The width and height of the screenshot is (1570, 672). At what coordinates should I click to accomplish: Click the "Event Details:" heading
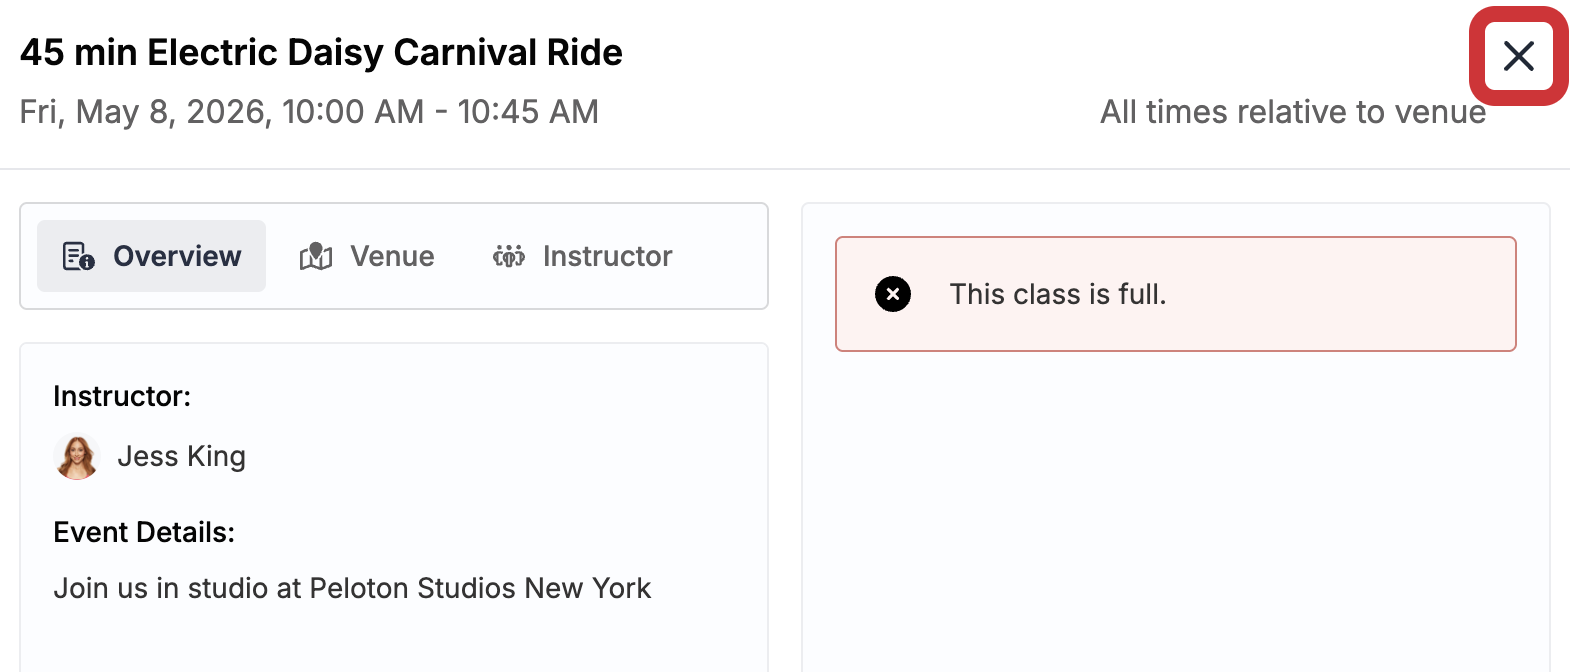coord(144,532)
